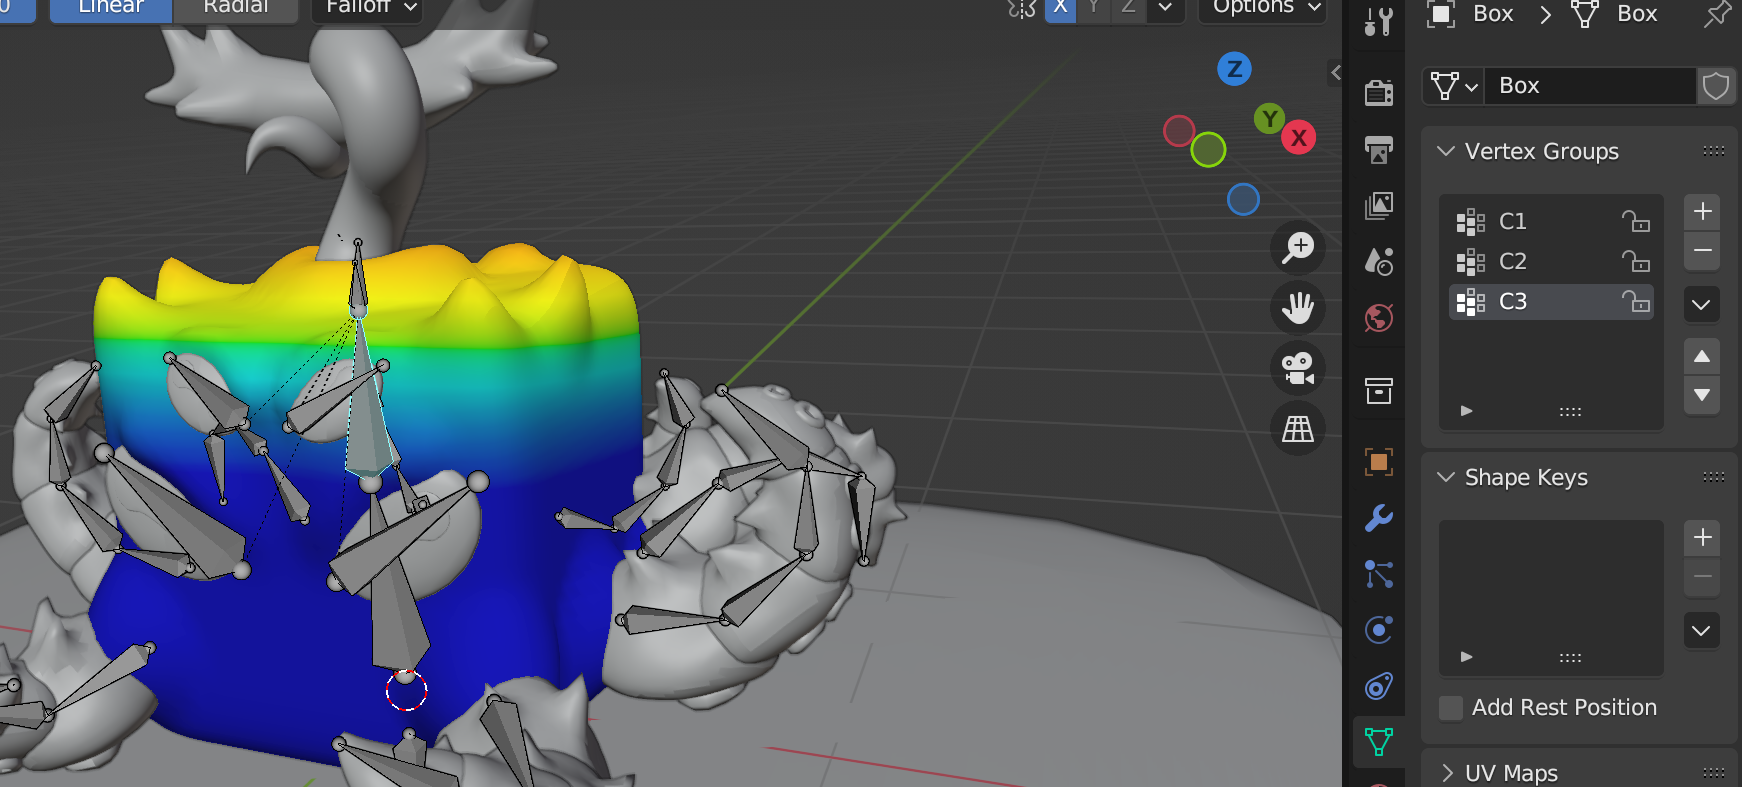The height and width of the screenshot is (787, 1742).
Task: Click the viewport zoom magnifier icon
Action: coord(1298,247)
